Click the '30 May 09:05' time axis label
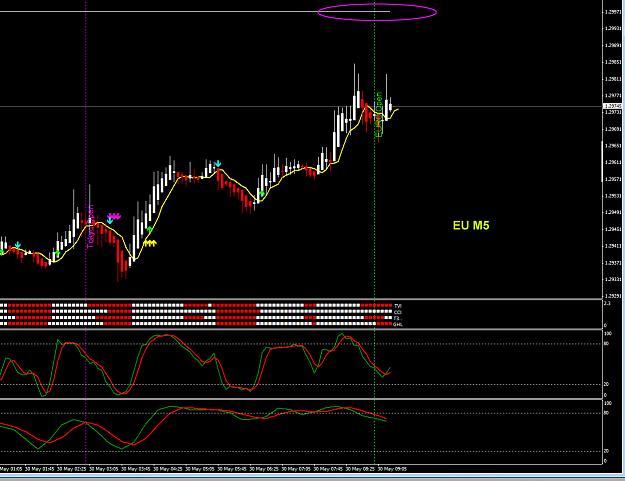This screenshot has width=625, height=481. click(x=392, y=469)
